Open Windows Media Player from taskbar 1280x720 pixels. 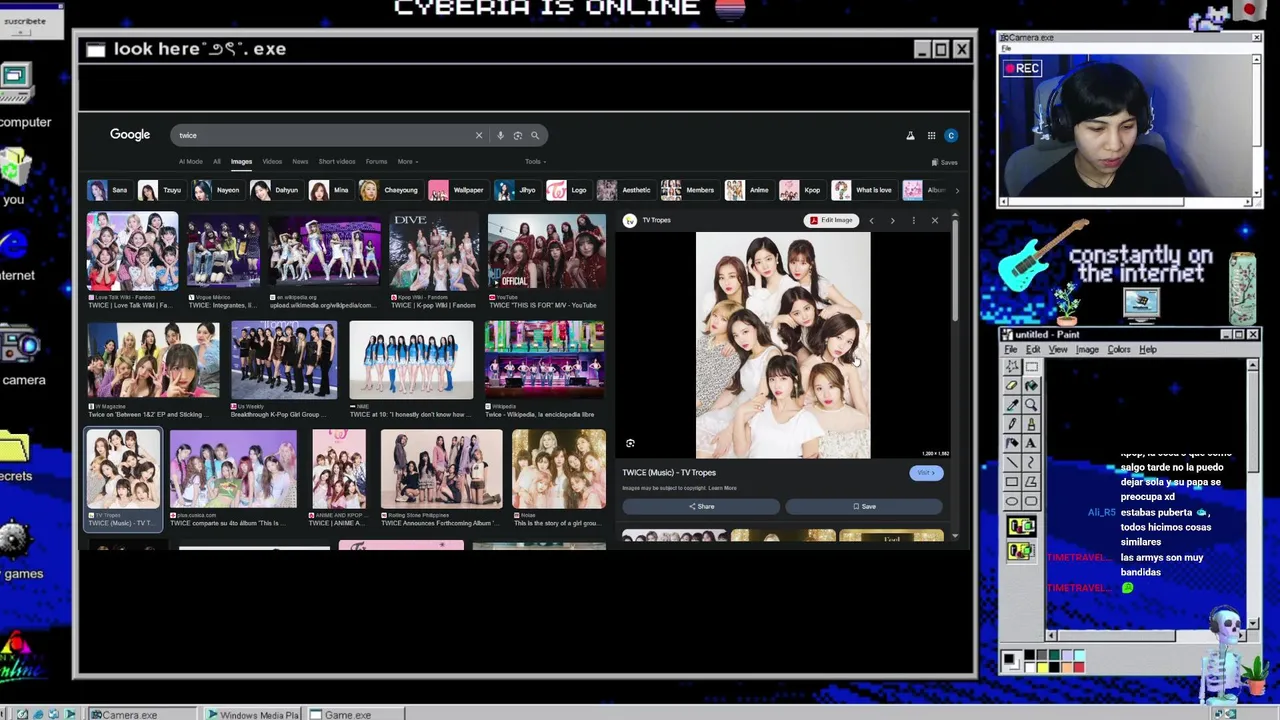(252, 714)
